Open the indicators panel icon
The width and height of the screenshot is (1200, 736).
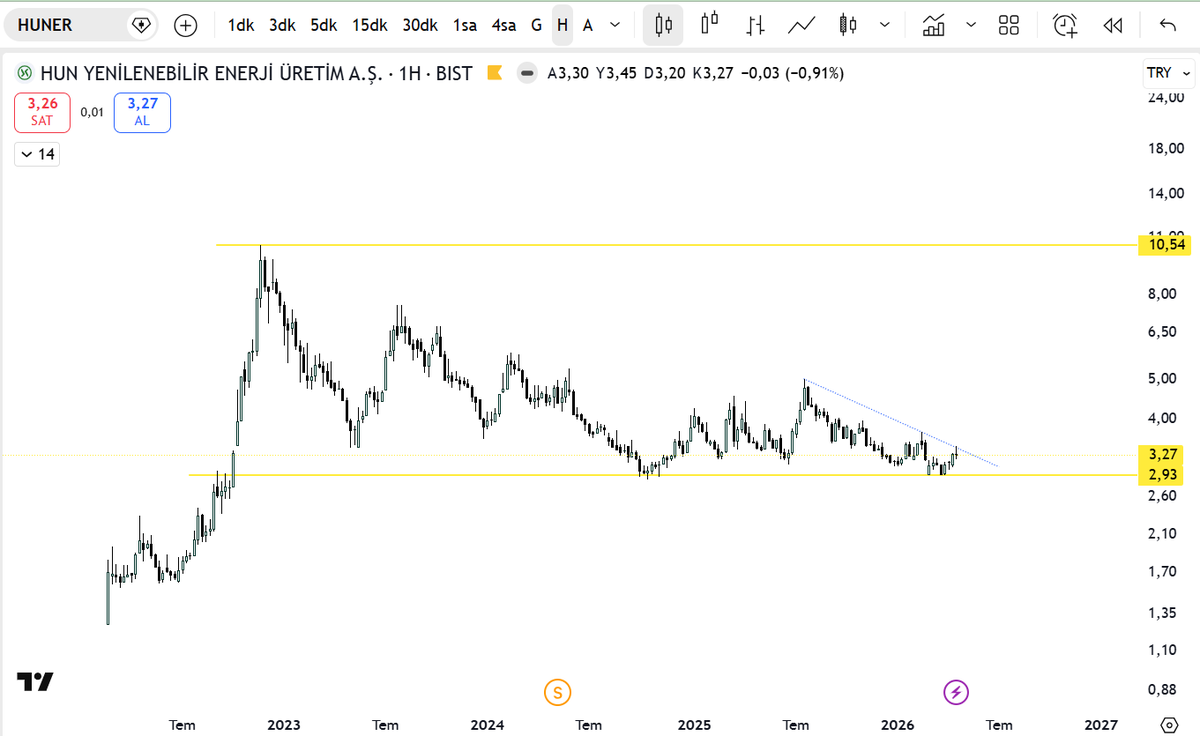[934, 25]
